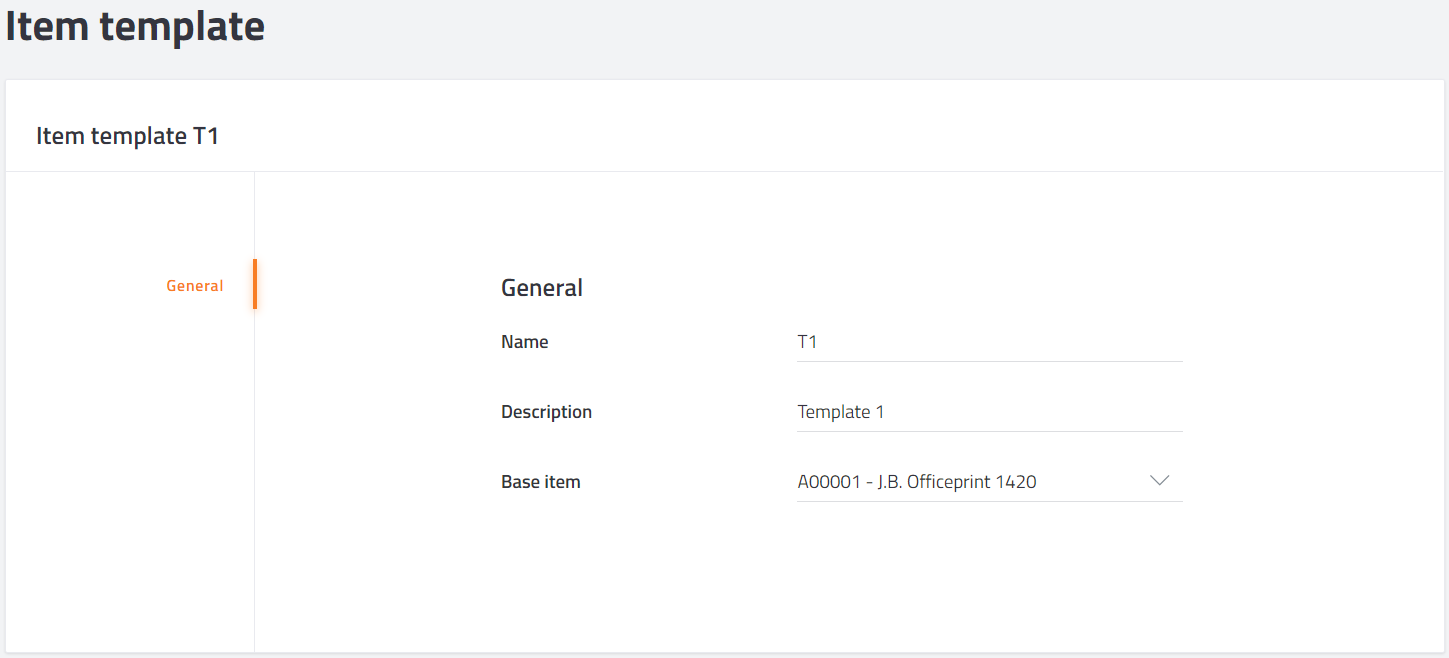This screenshot has width=1449, height=658.
Task: Select the General sidebar tab
Action: coord(195,286)
